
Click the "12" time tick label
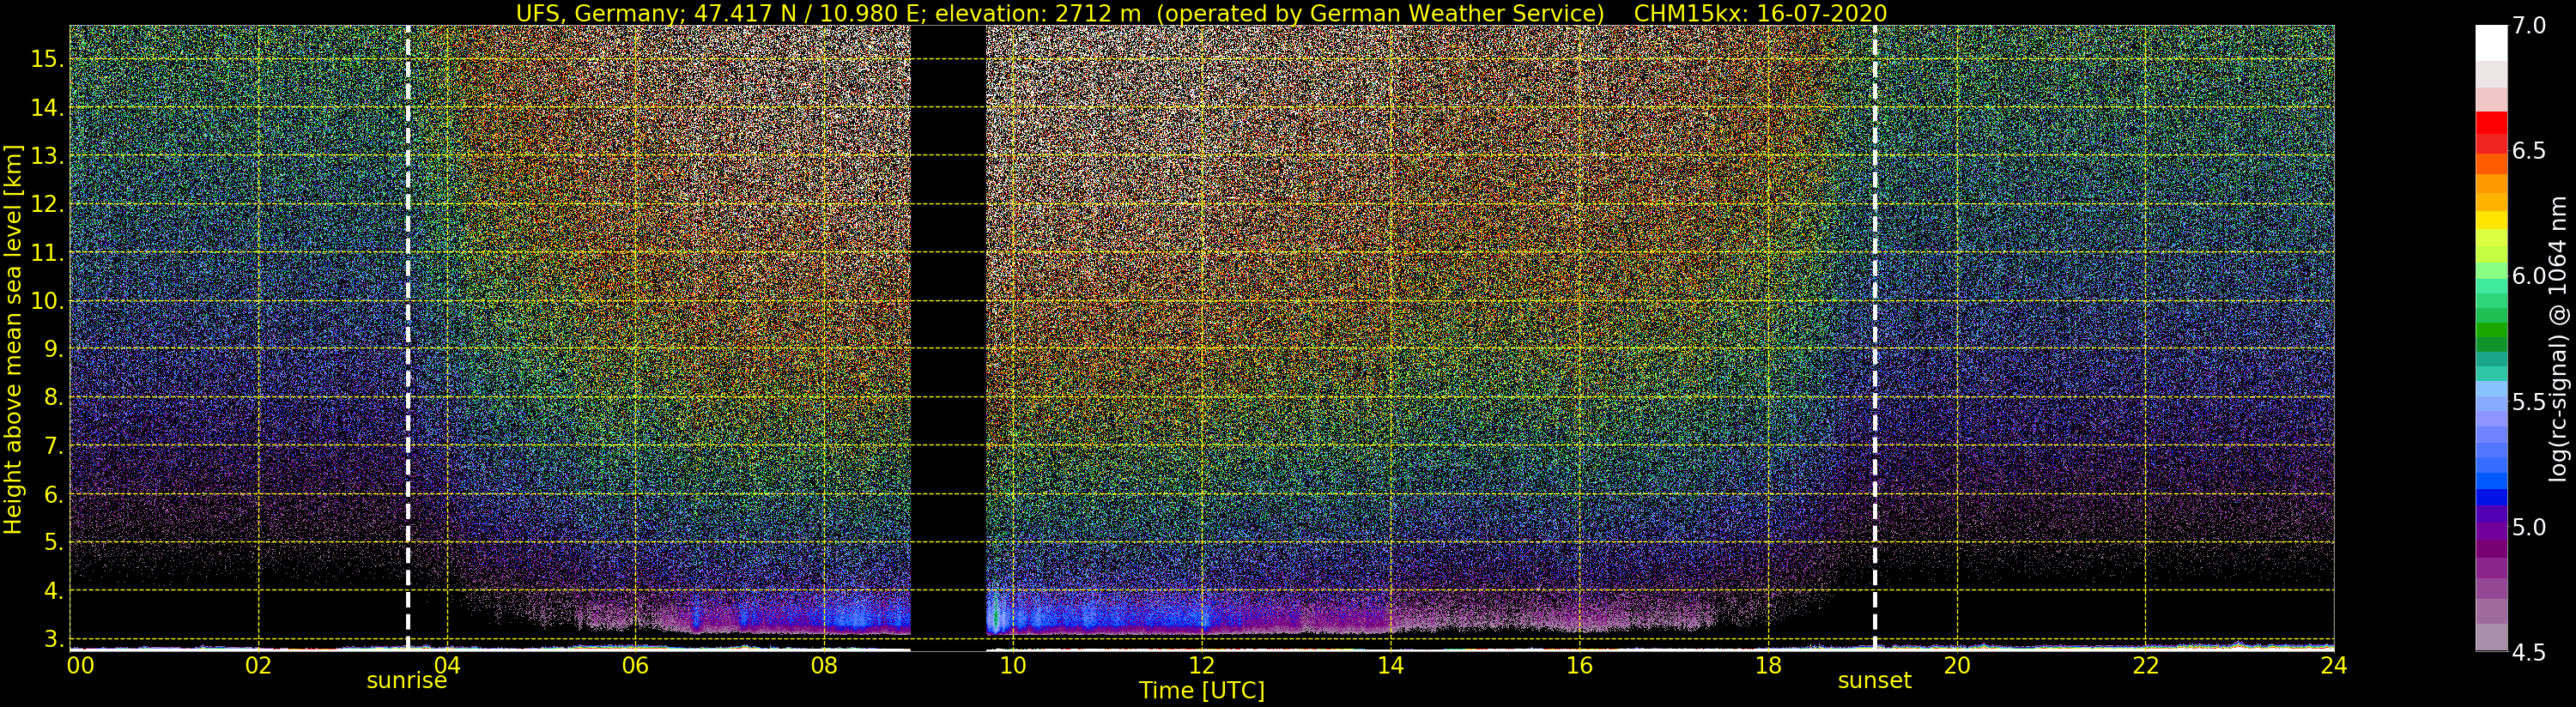coord(1202,666)
